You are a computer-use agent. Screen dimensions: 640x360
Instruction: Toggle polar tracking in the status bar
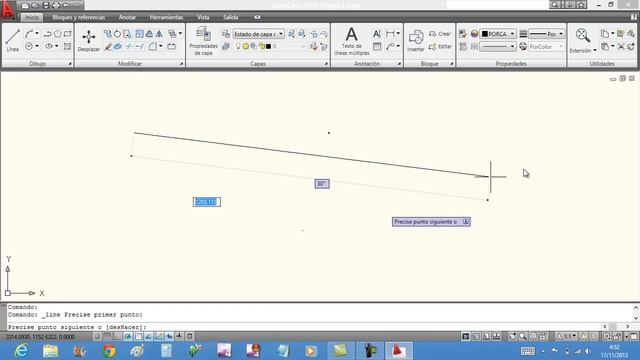coord(128,336)
